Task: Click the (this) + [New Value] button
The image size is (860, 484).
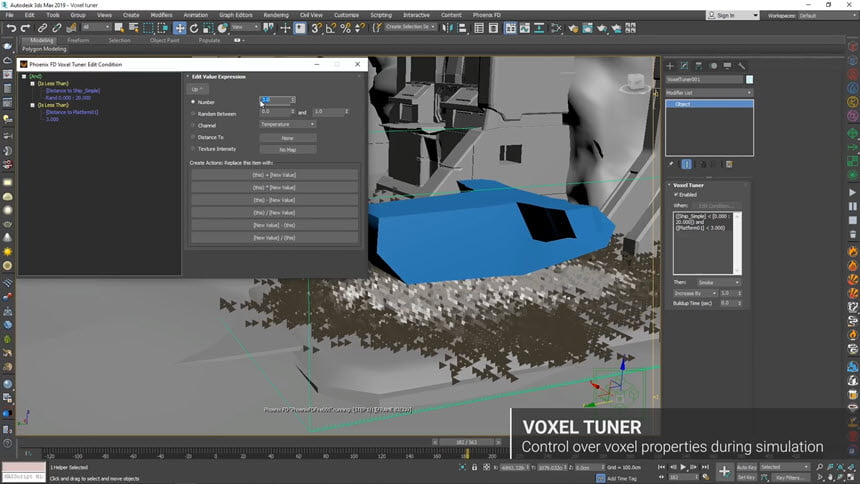Action: [274, 175]
